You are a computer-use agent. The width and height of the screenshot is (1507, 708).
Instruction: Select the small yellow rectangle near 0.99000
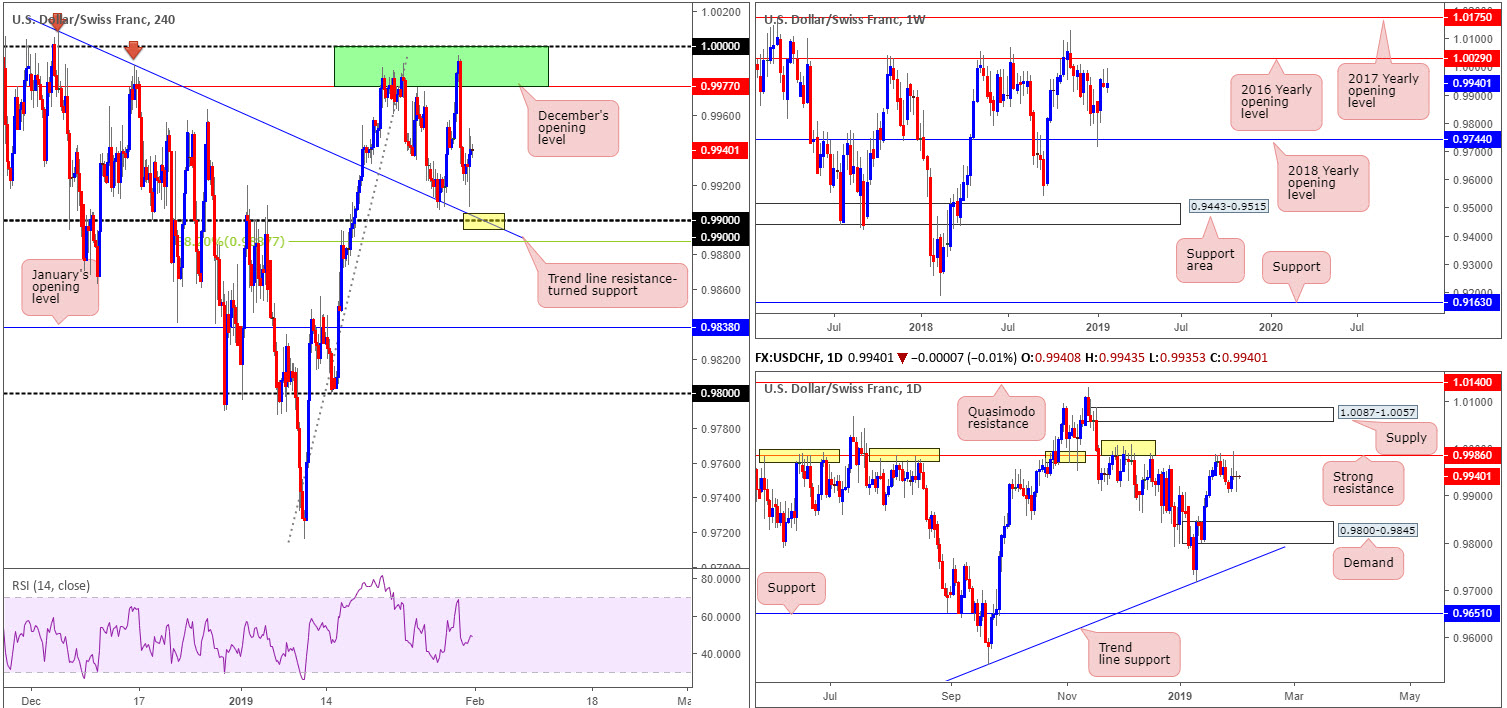[484, 220]
